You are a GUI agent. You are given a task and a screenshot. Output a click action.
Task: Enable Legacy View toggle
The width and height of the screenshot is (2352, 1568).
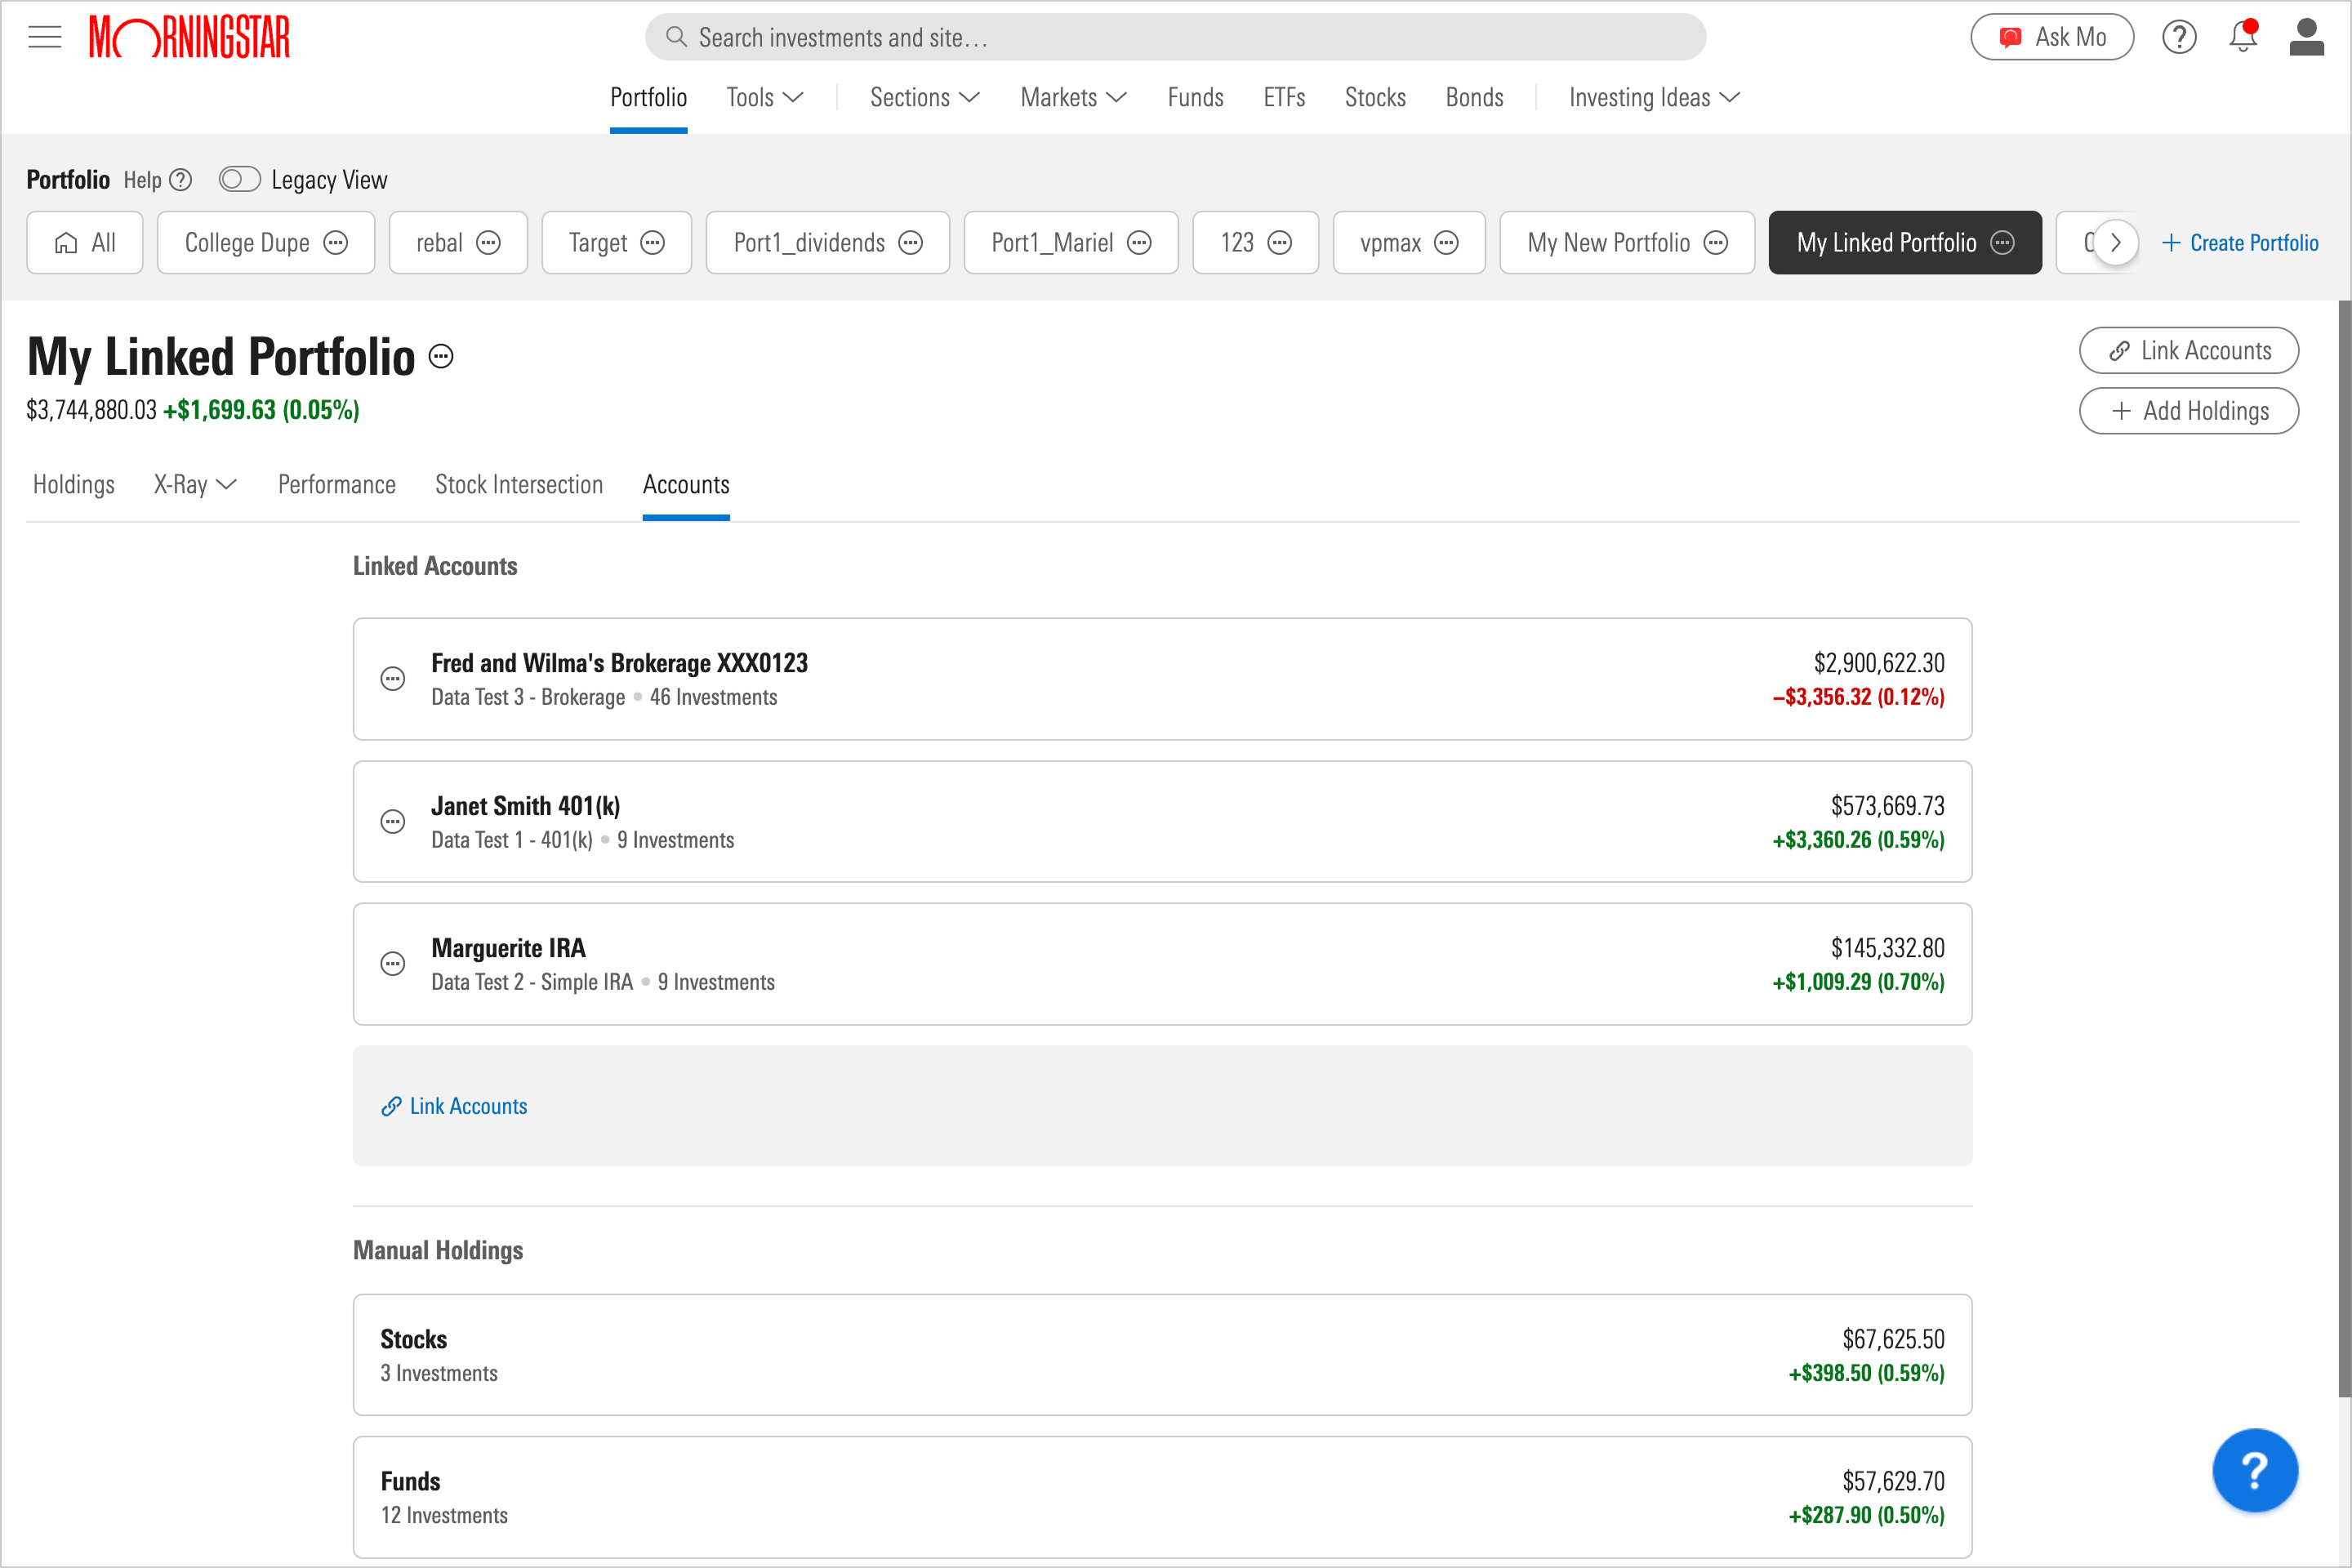(239, 179)
